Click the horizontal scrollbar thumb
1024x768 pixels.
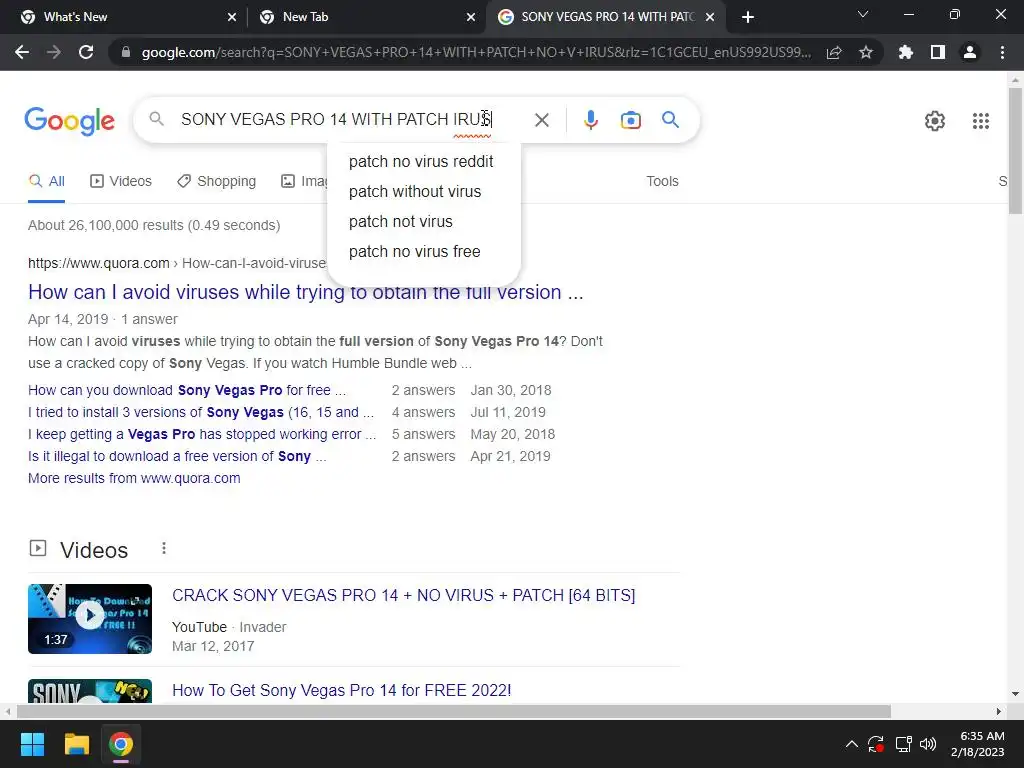[454, 711]
